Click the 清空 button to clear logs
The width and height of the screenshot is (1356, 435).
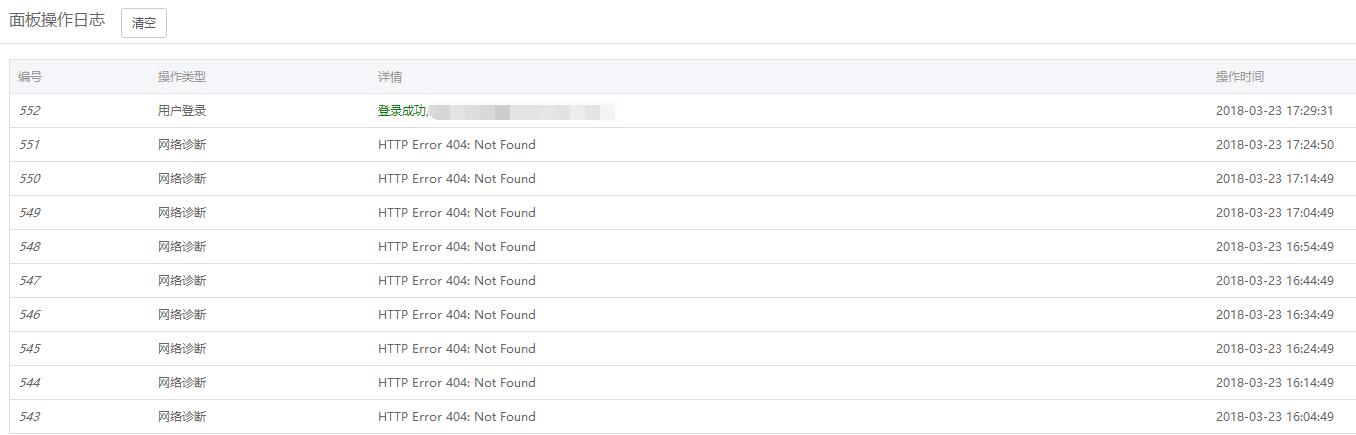click(144, 23)
